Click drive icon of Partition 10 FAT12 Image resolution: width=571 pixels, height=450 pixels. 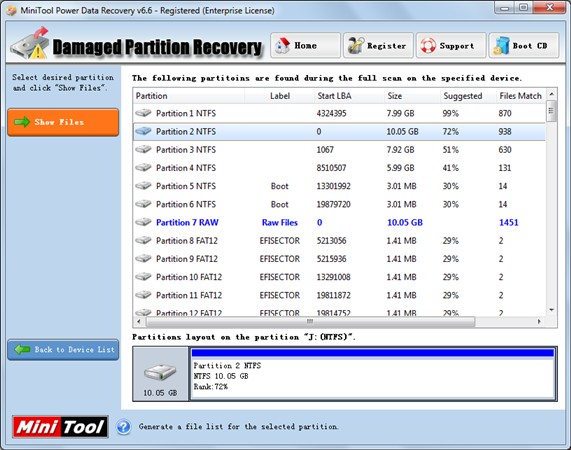pos(143,277)
